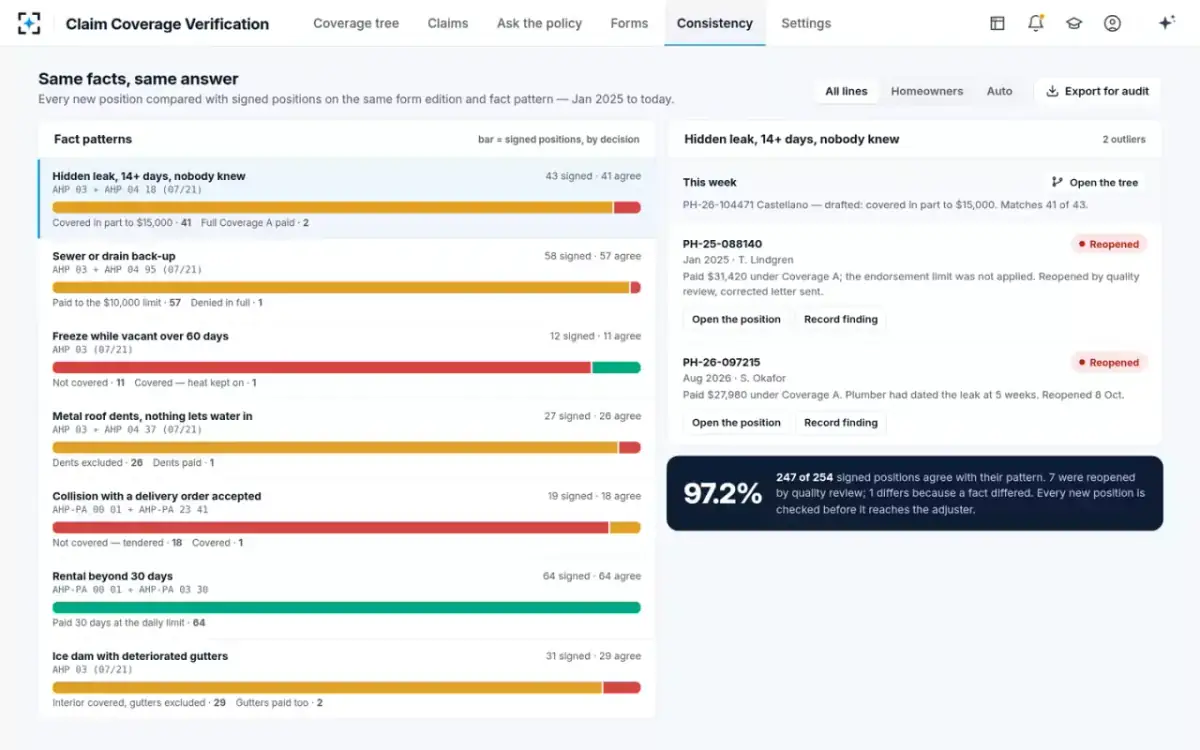The image size is (1200, 750).
Task: Click the Claim Coverage Verification title
Action: 167,24
